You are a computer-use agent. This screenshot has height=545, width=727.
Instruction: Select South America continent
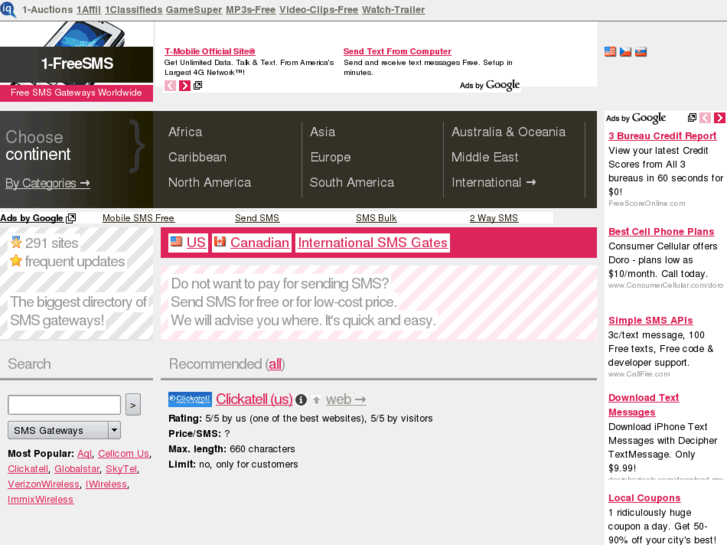(352, 182)
